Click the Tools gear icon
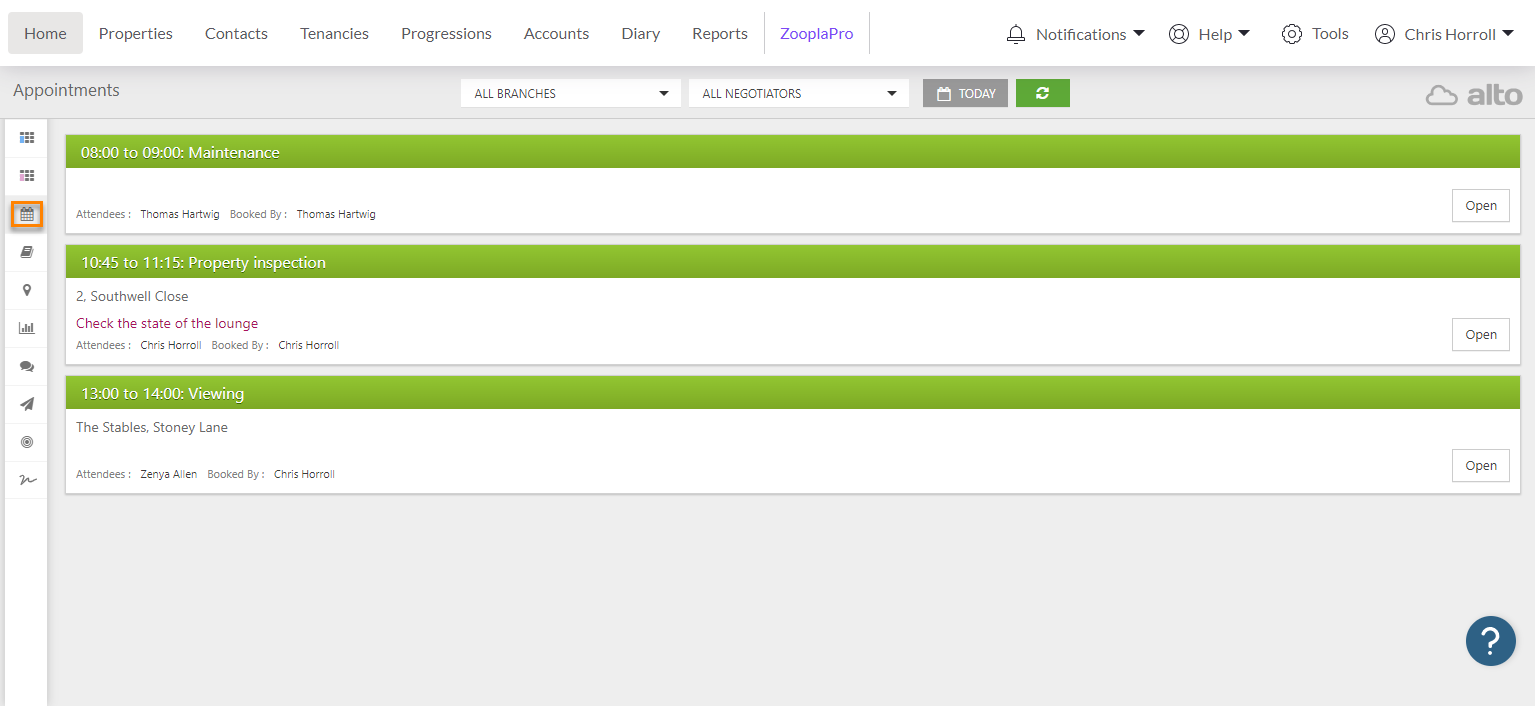1535x706 pixels. click(x=1292, y=34)
